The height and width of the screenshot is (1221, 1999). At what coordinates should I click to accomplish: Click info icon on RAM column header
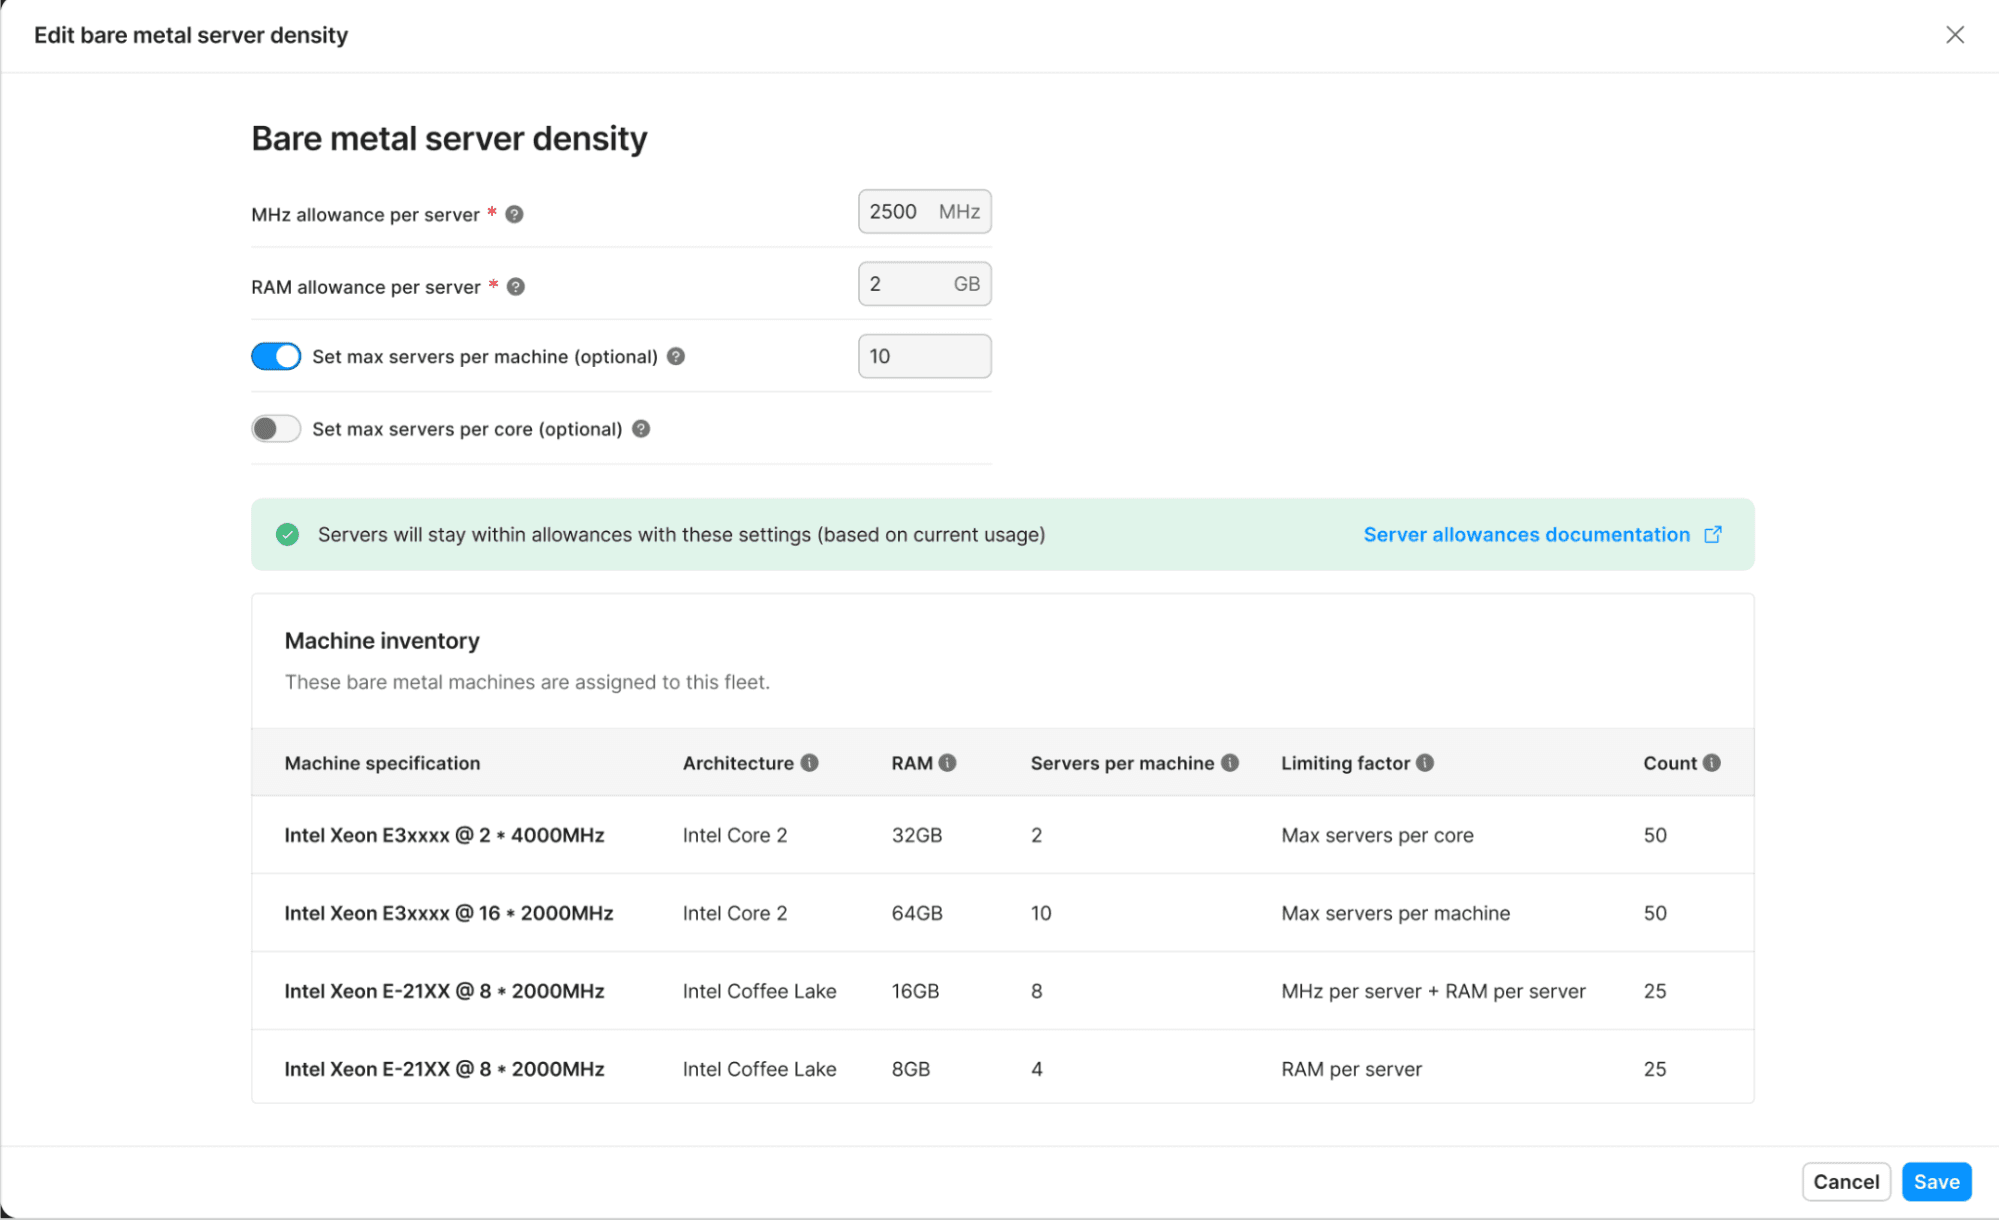[948, 763]
